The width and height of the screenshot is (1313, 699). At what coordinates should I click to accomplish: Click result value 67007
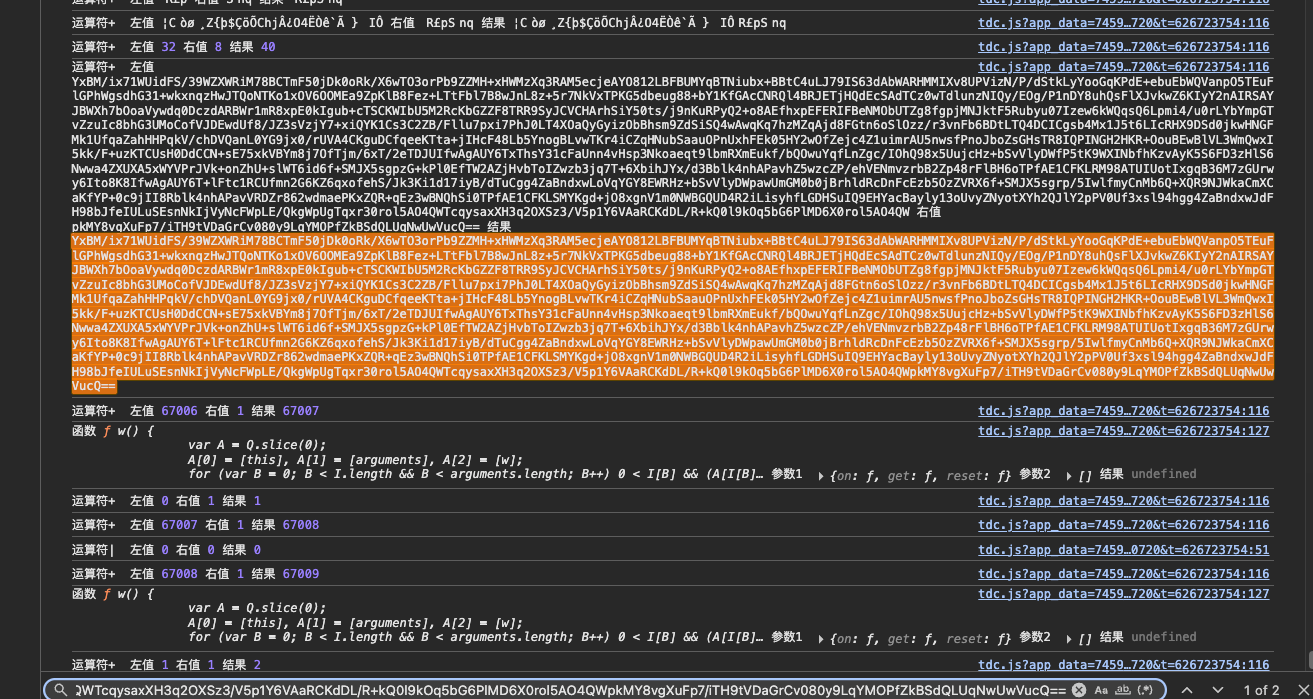(301, 411)
